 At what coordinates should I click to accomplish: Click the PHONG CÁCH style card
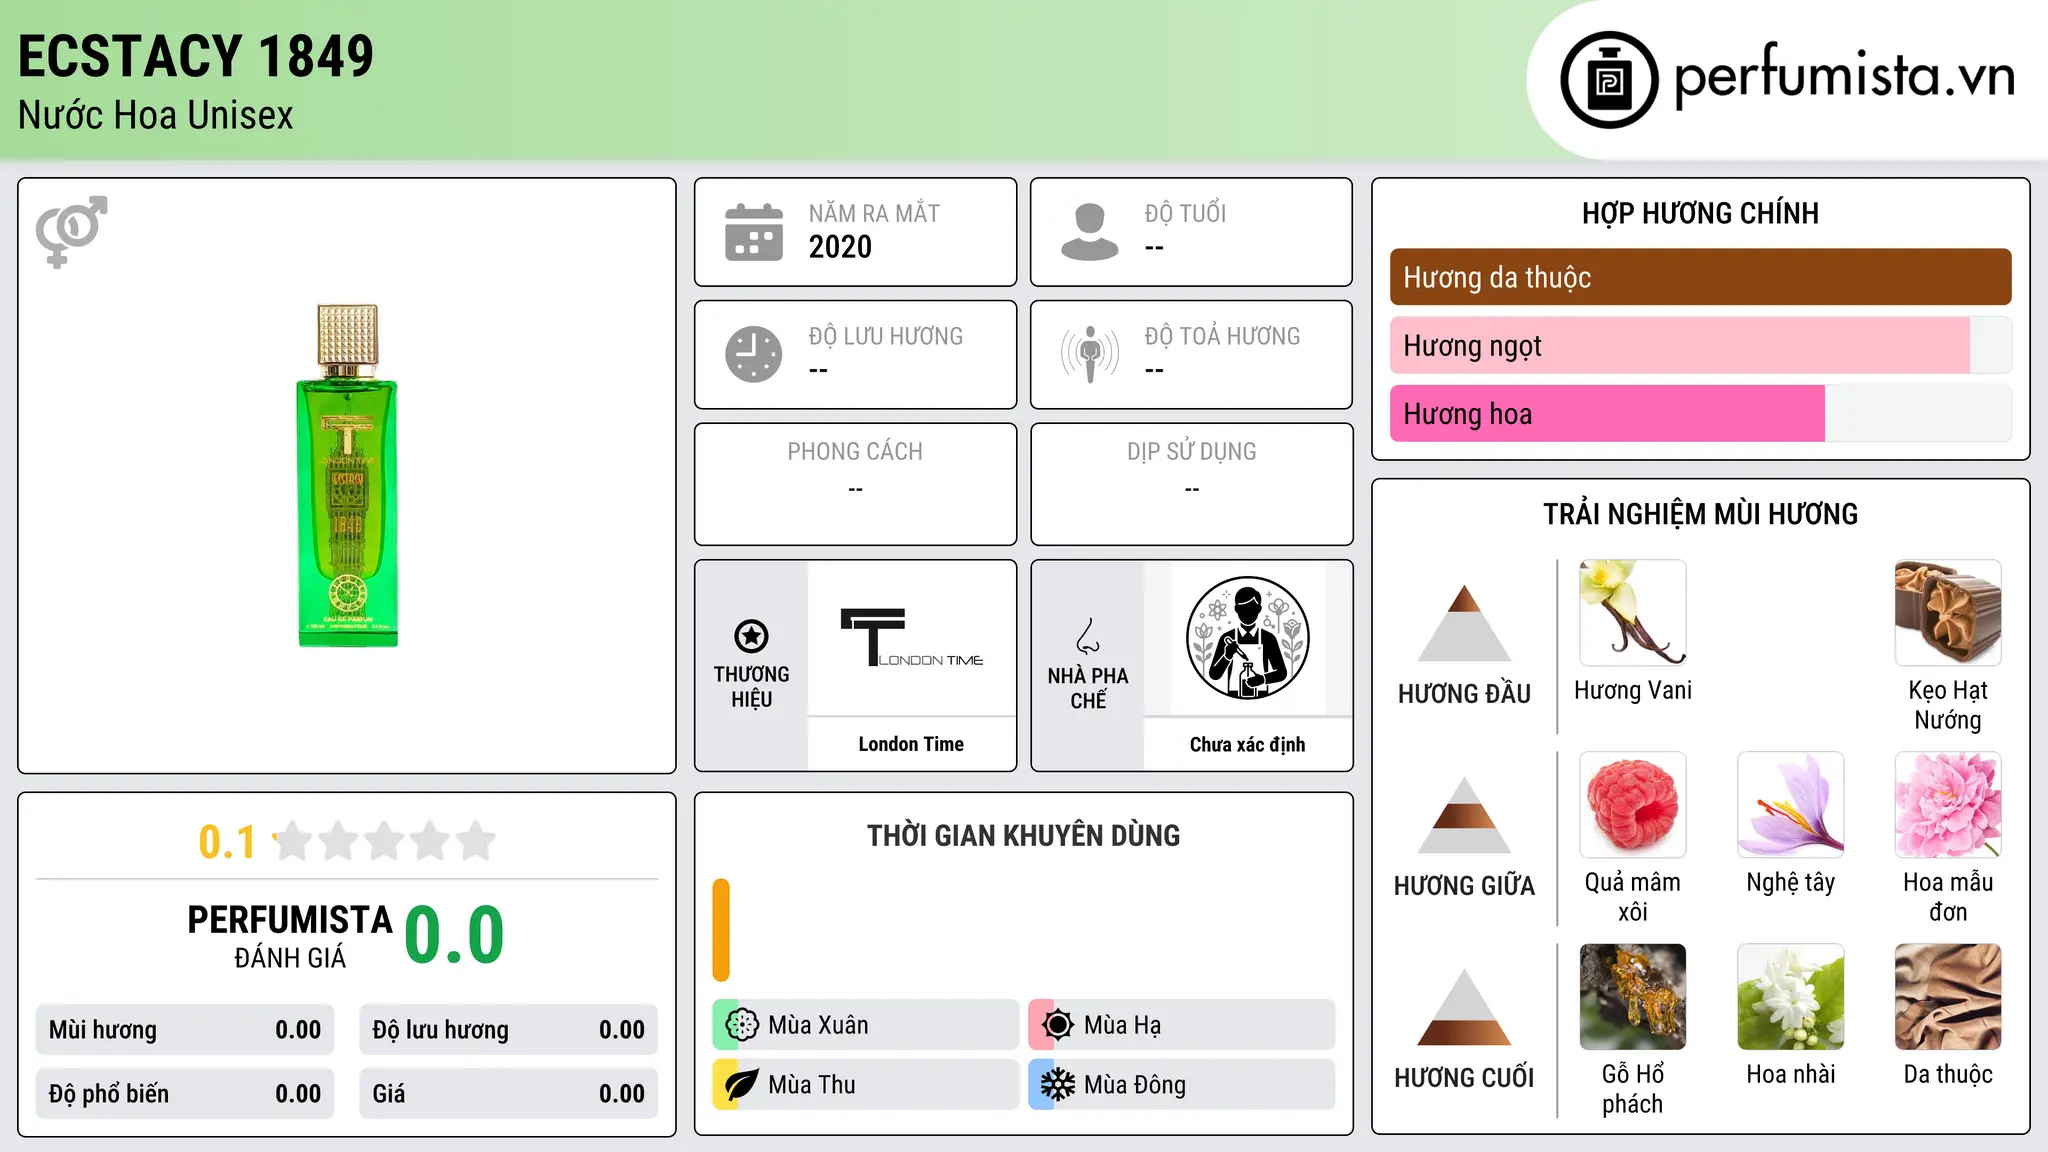click(x=855, y=484)
